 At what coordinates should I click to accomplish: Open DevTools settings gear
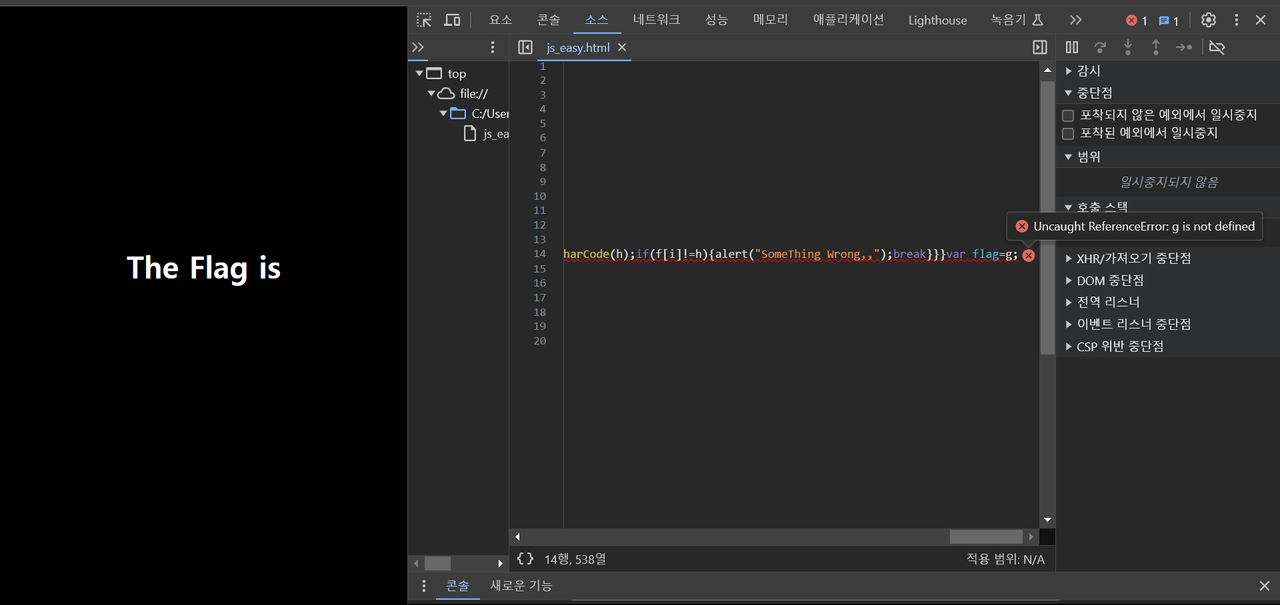[x=1208, y=20]
